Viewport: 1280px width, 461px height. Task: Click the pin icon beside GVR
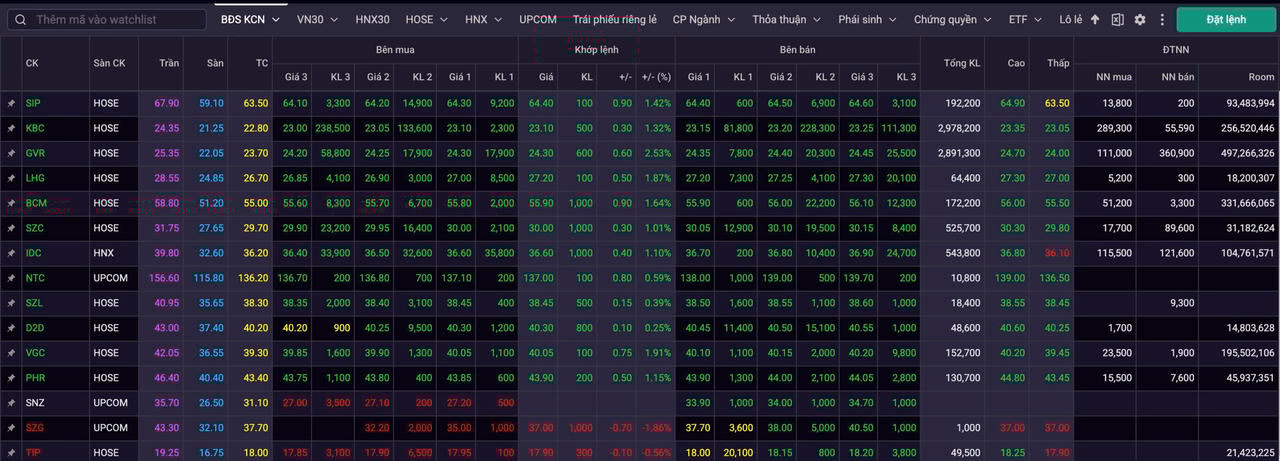(12, 153)
